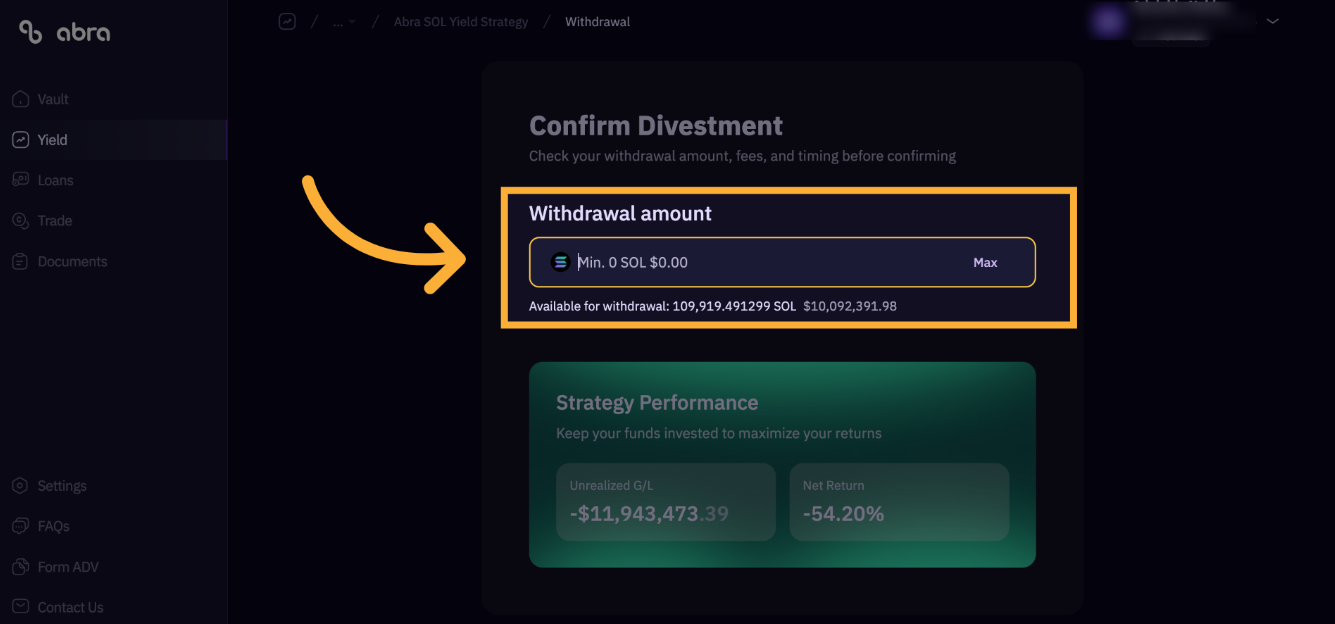Click the user avatar in header

1107,21
